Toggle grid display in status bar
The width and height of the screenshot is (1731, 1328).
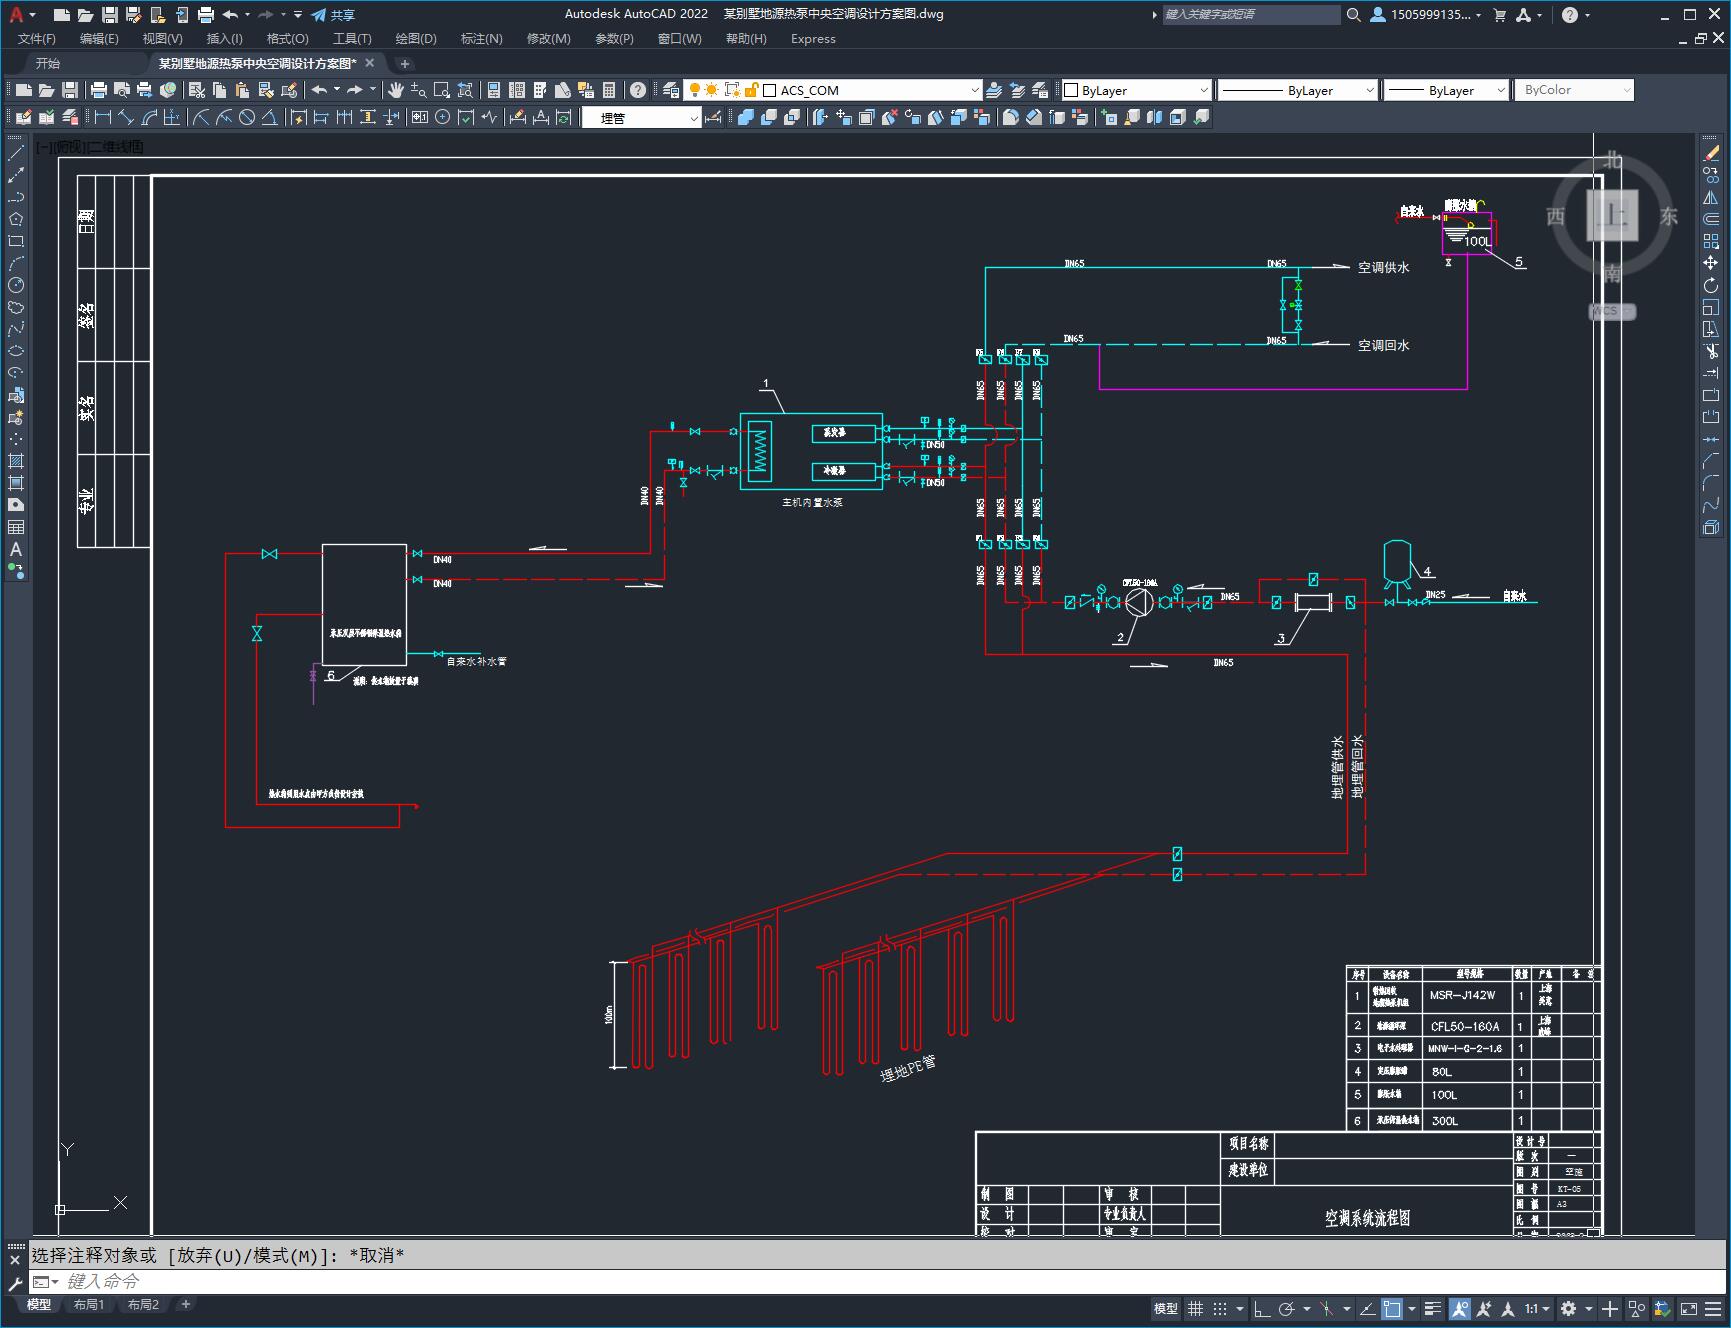click(x=1195, y=1308)
